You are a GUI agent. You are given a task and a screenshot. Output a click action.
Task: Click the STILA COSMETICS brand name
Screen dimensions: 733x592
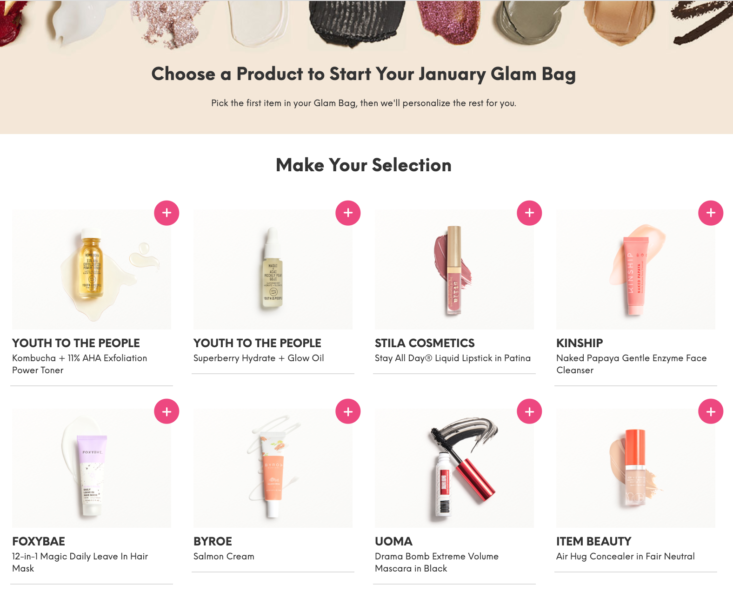(x=424, y=343)
